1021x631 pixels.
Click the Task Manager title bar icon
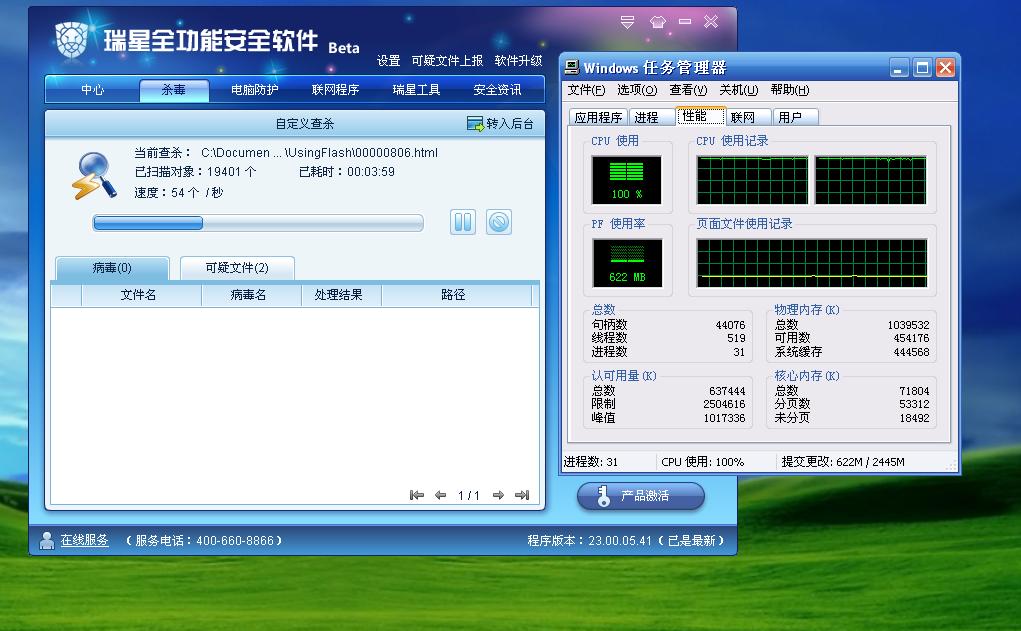(x=572, y=67)
